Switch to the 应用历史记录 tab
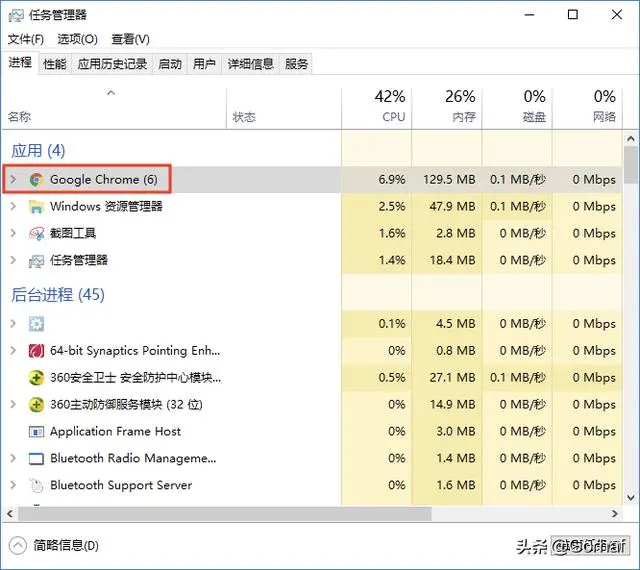 pyautogui.click(x=112, y=64)
